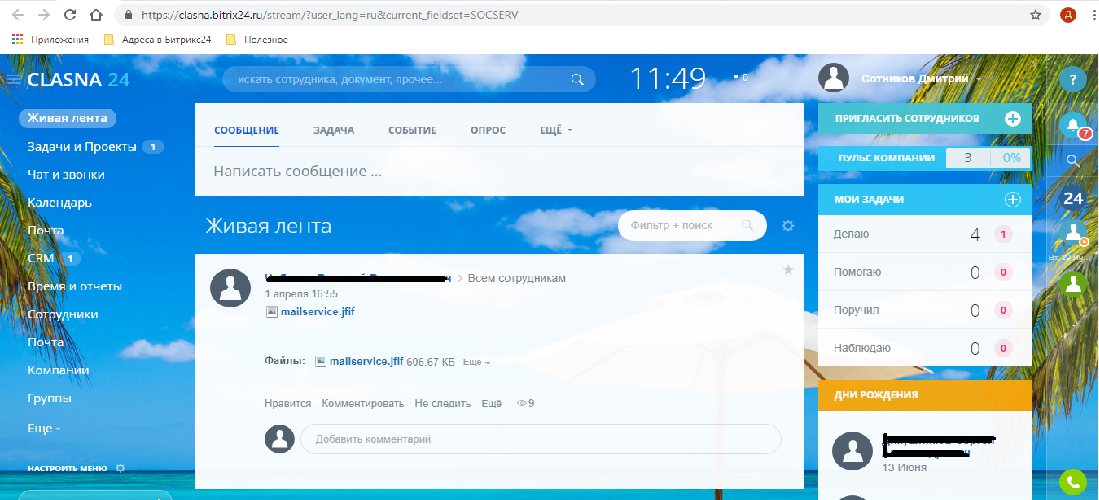The height and width of the screenshot is (500, 1099).
Task: Click the image icon before the mailservice.jfif link under the date
Action: tap(272, 312)
